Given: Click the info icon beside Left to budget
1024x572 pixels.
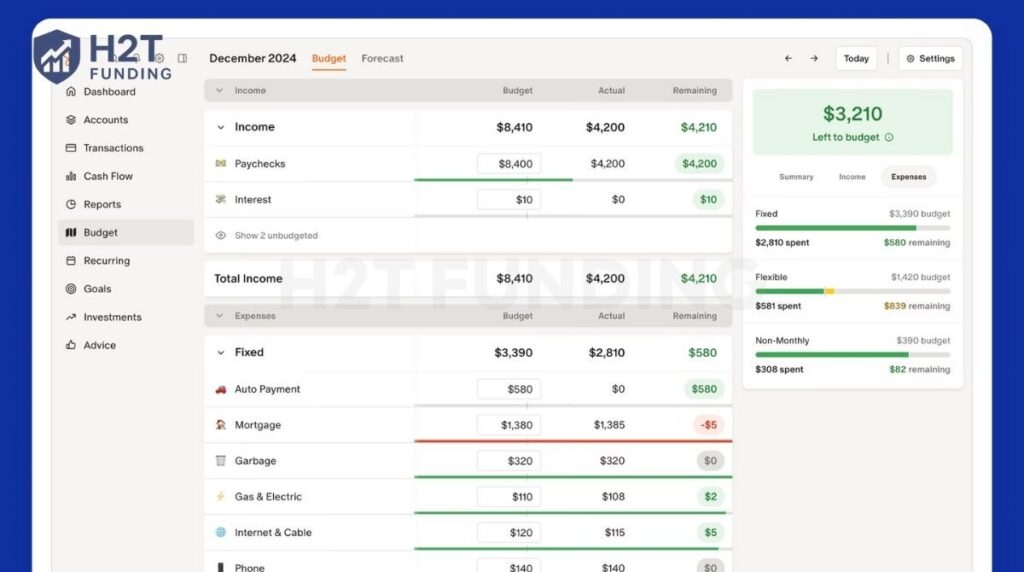Looking at the screenshot, I should 889,138.
